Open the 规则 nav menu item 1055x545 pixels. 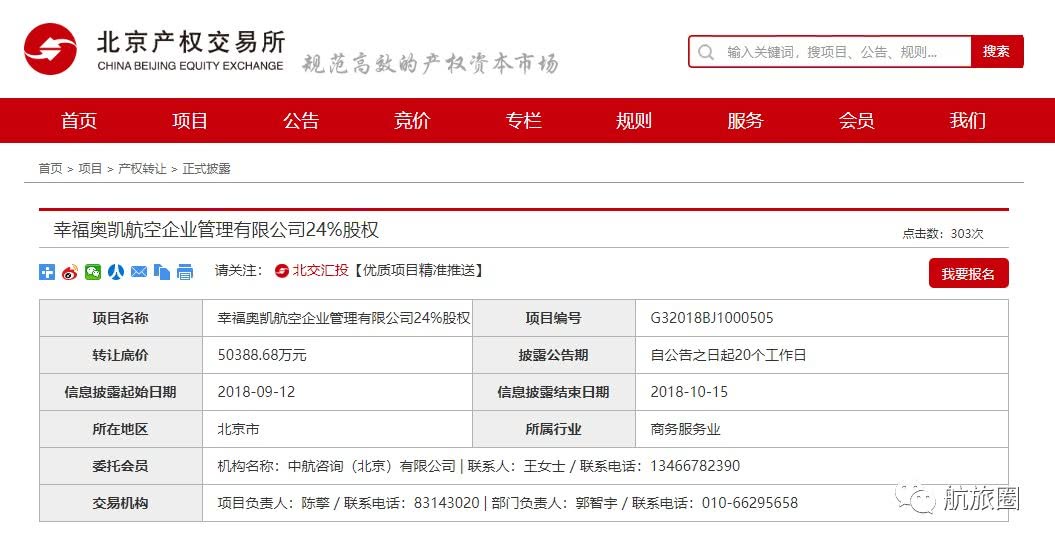pos(634,120)
